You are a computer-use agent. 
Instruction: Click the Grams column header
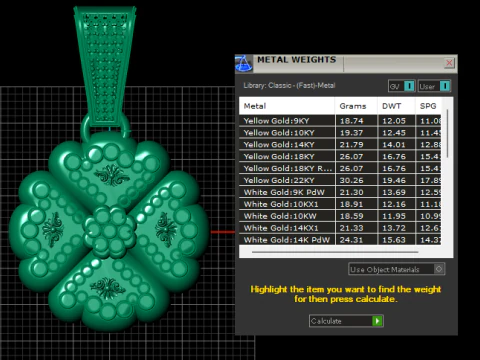(x=356, y=106)
